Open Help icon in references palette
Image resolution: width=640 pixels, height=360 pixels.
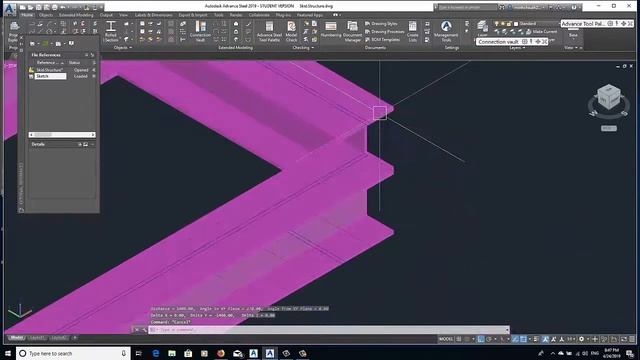coord(71,43)
